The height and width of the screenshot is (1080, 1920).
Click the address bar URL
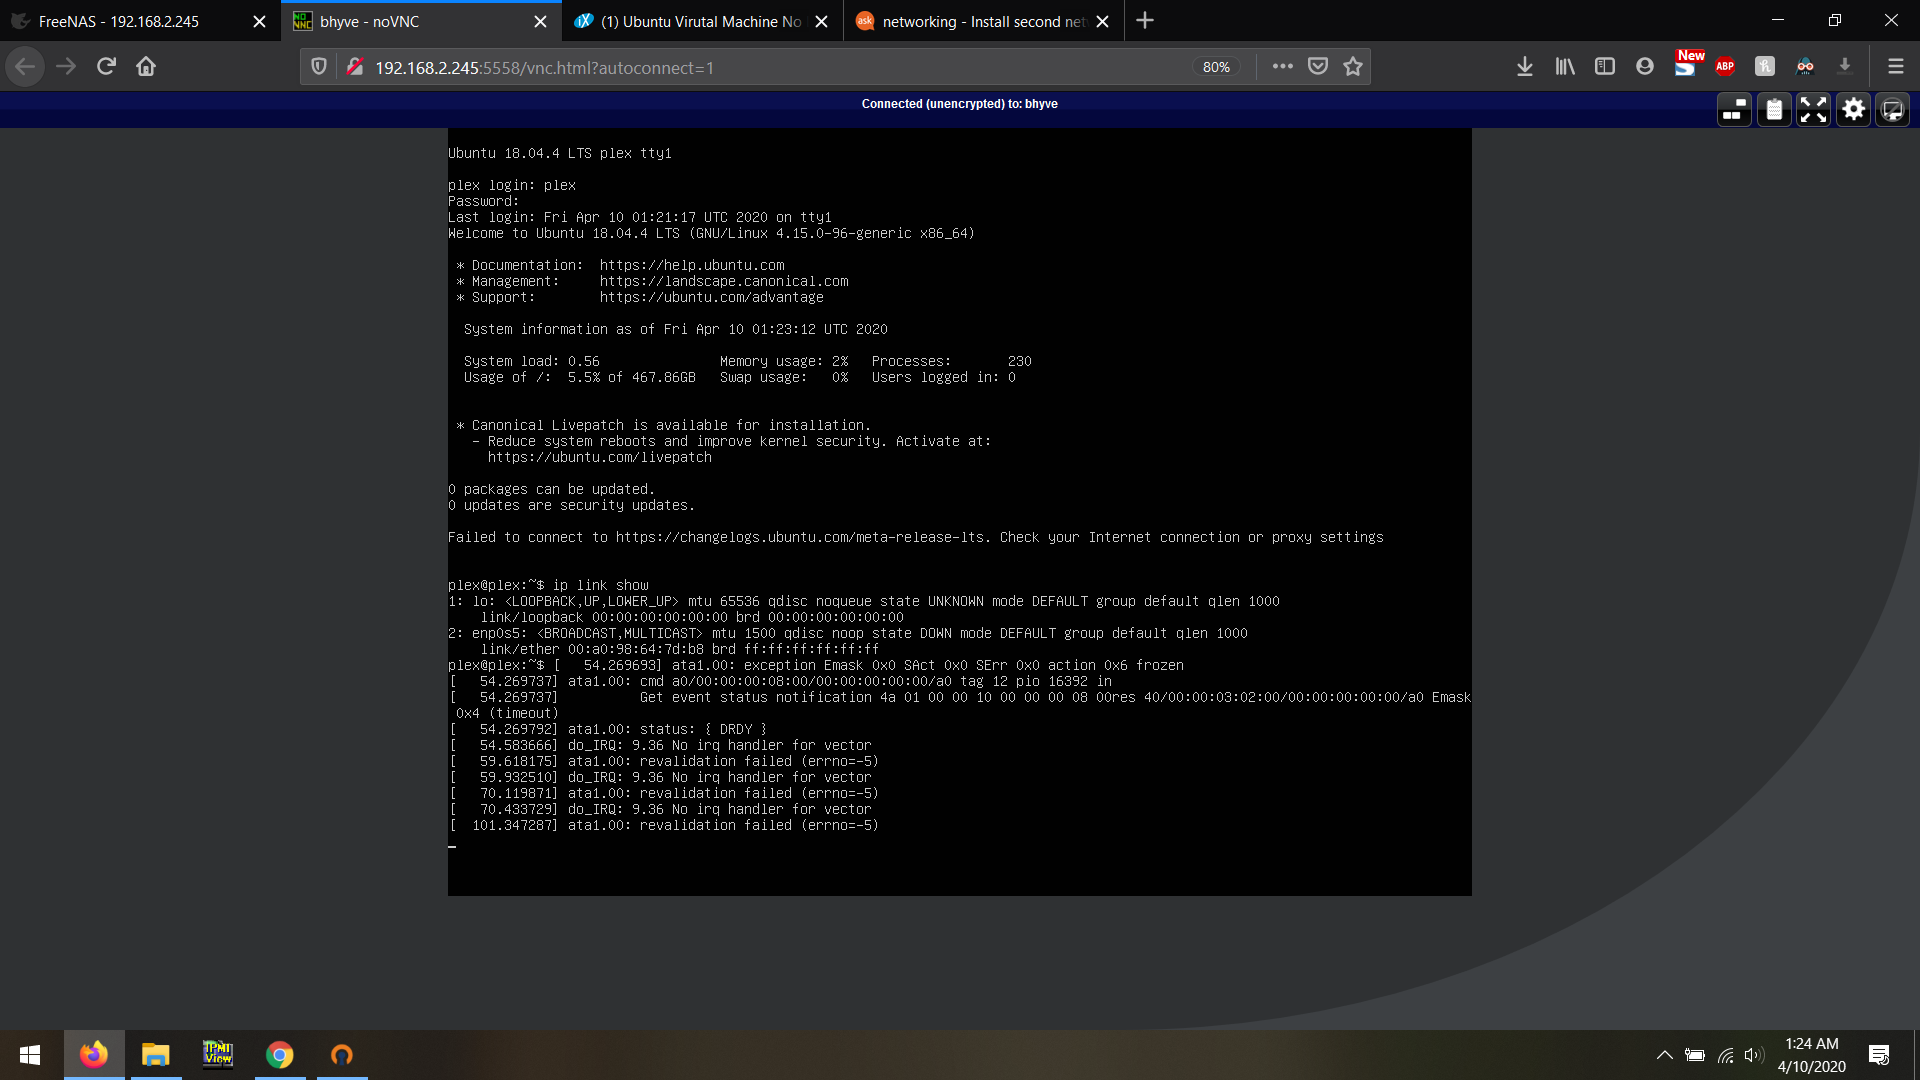pos(545,68)
